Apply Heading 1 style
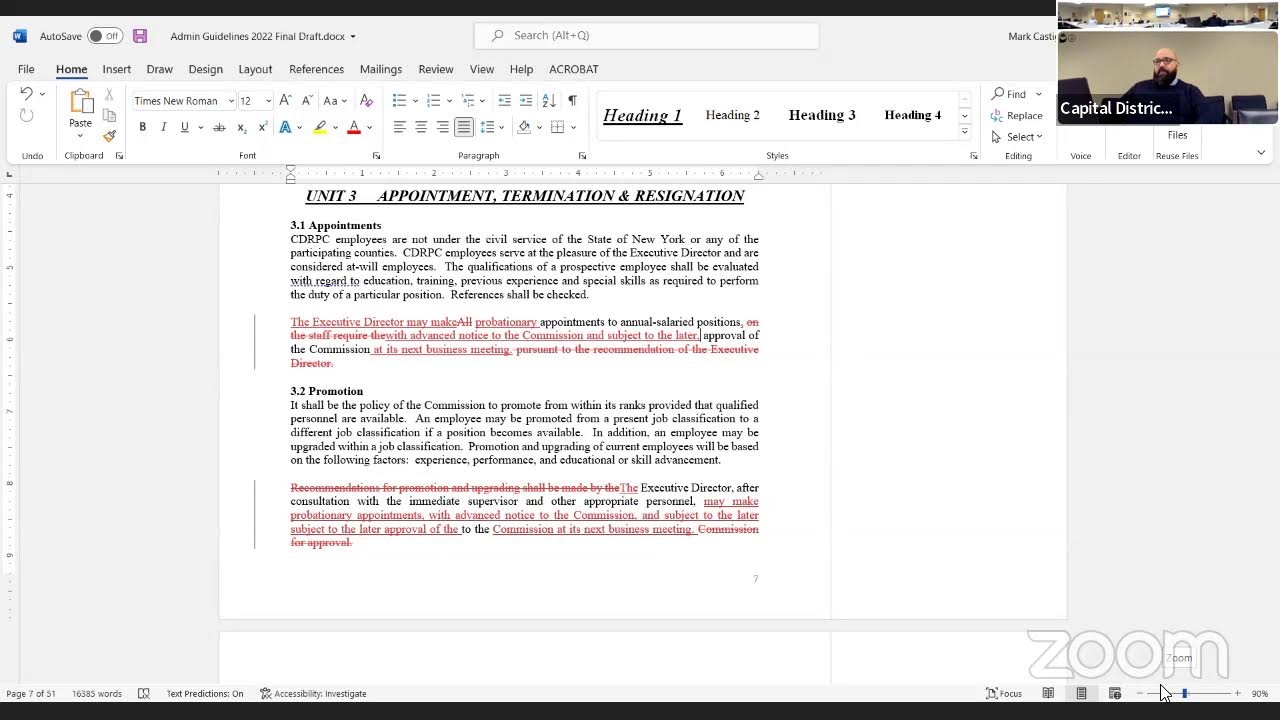Screen dimensions: 1280x720 (x=642, y=115)
